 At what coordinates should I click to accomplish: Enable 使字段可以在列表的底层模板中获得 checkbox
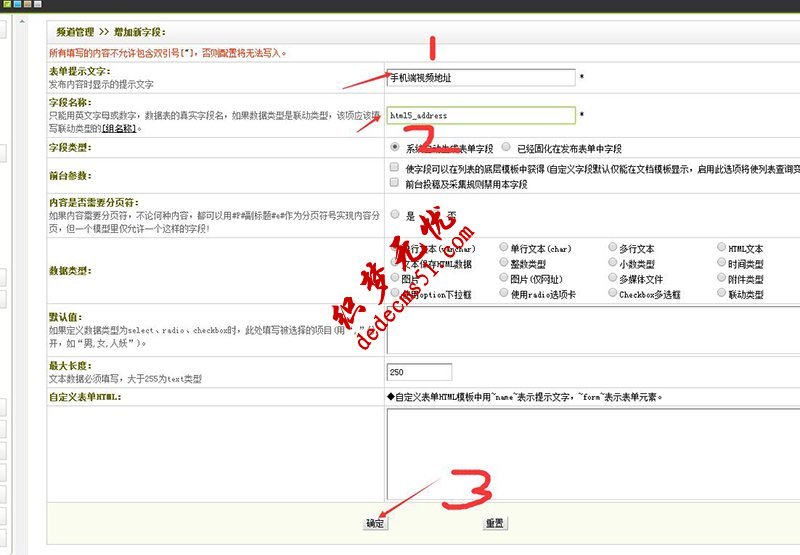tap(394, 167)
